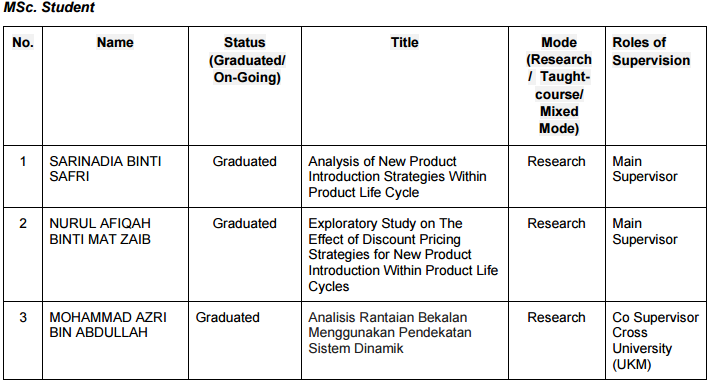Screen dimensions: 710x382
Task: Click 'Main Supervisor' in row 1
Action: pos(645,169)
